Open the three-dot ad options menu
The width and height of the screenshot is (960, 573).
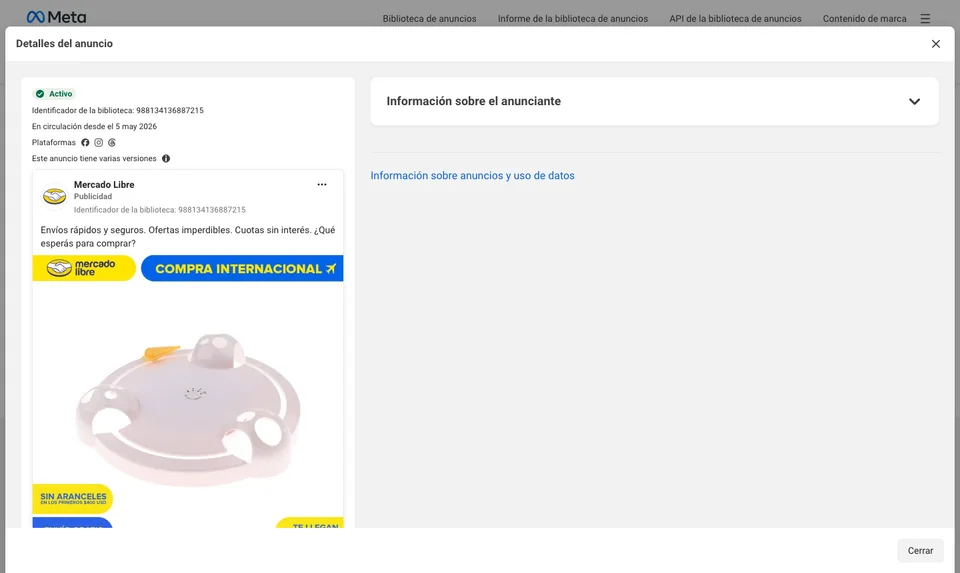pos(322,184)
